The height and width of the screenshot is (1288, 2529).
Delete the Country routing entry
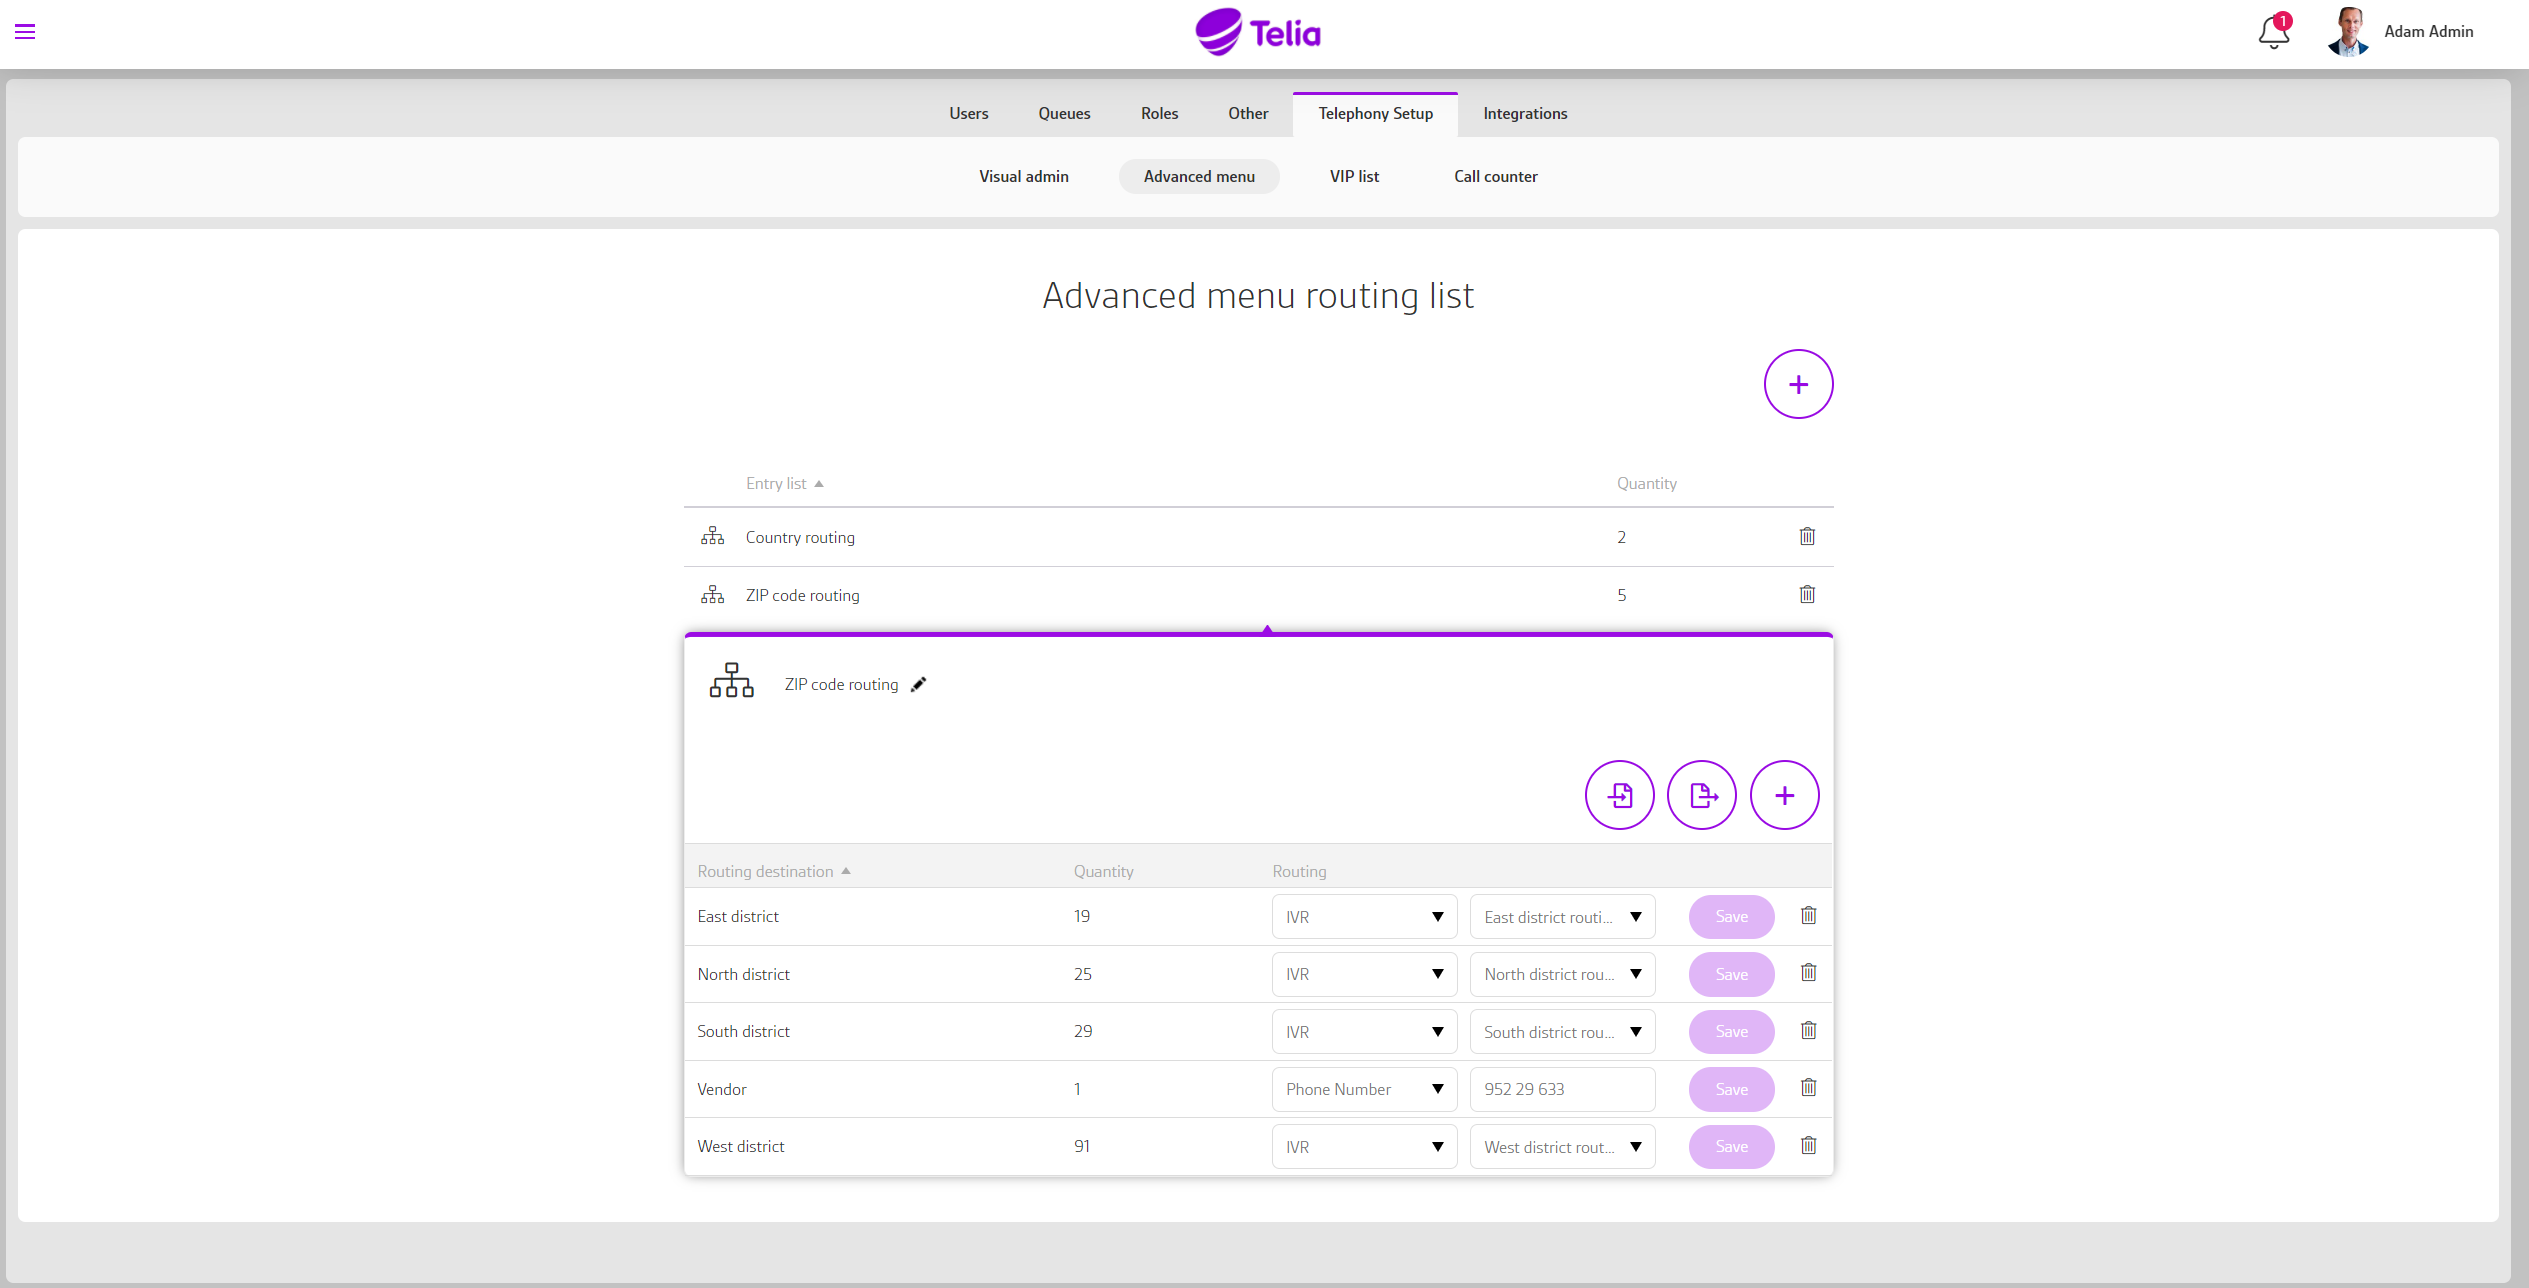coord(1807,537)
